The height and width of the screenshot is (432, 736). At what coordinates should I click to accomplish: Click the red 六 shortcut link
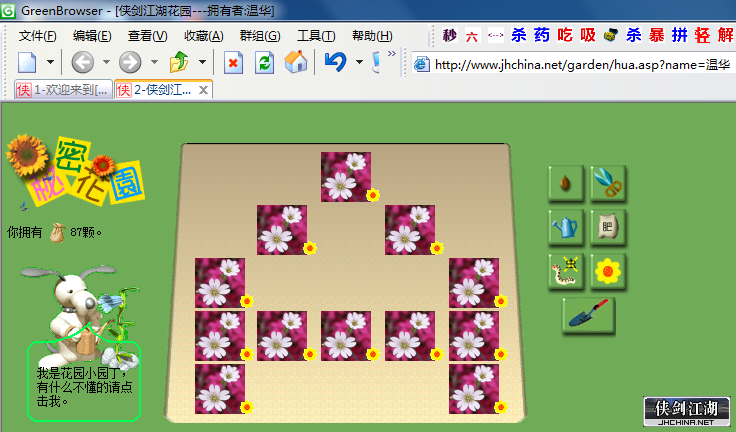[472, 36]
